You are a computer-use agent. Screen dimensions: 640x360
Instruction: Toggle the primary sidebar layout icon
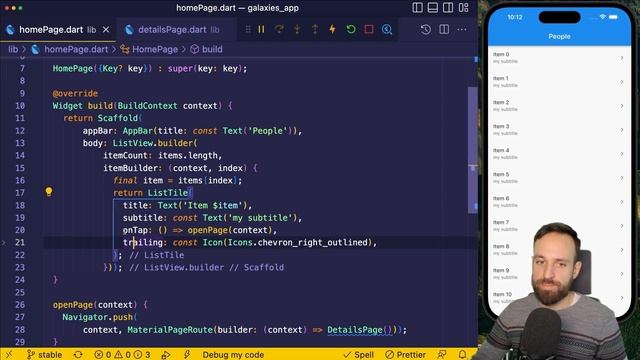click(x=417, y=8)
